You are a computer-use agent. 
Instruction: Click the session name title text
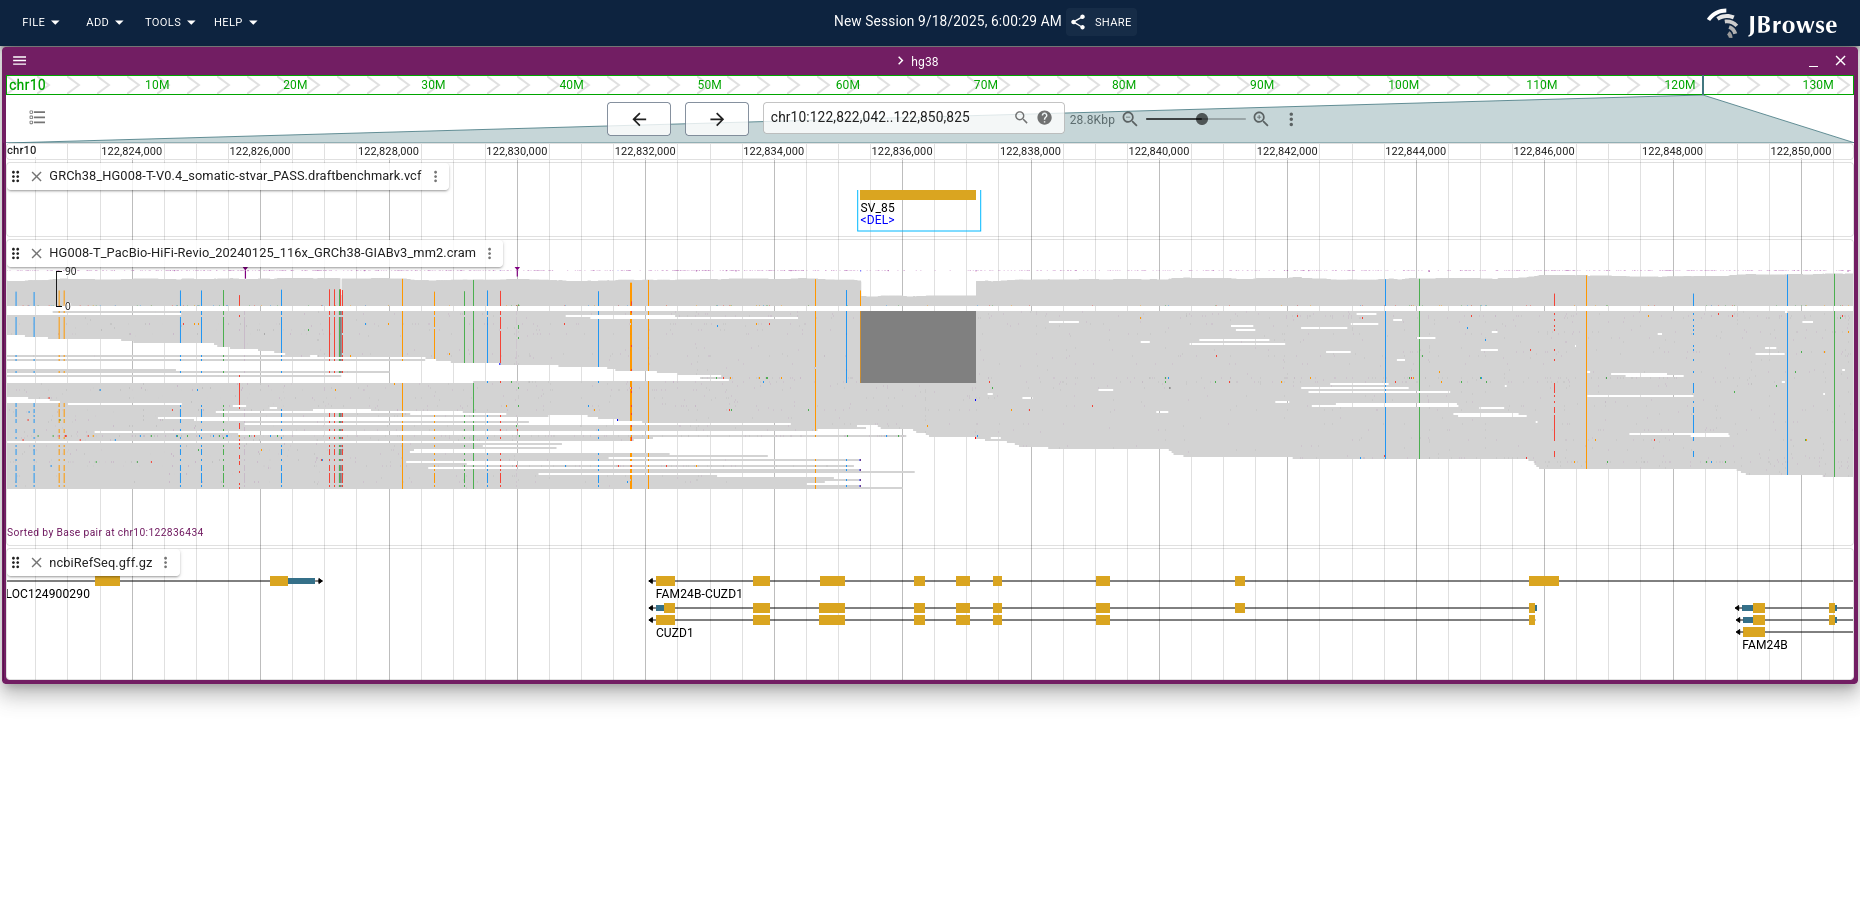(x=947, y=21)
